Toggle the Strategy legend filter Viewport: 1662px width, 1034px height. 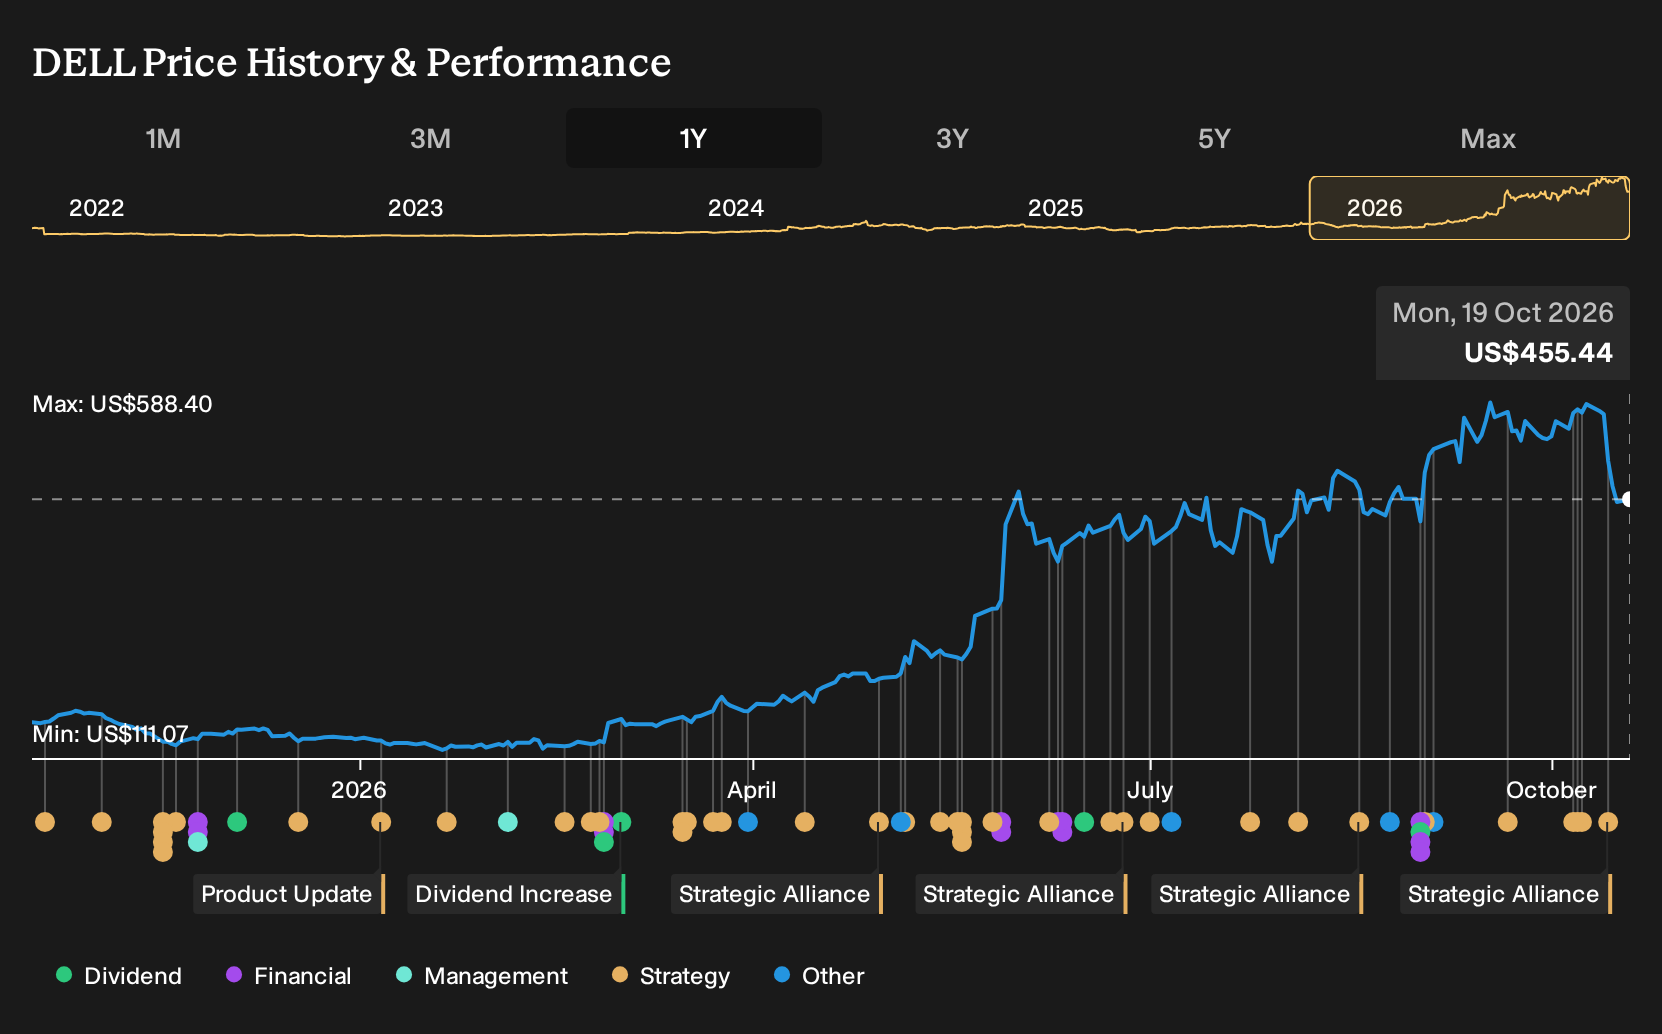tap(671, 976)
